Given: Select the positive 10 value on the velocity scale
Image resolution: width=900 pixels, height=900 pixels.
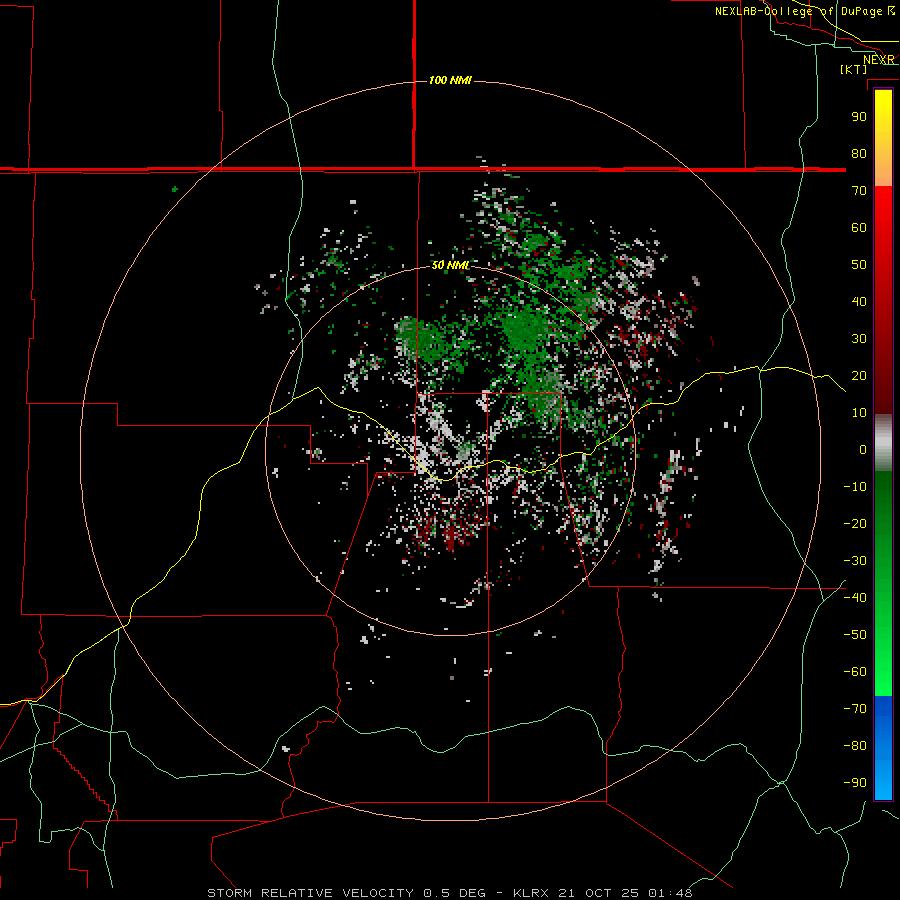Looking at the screenshot, I should click(859, 413).
